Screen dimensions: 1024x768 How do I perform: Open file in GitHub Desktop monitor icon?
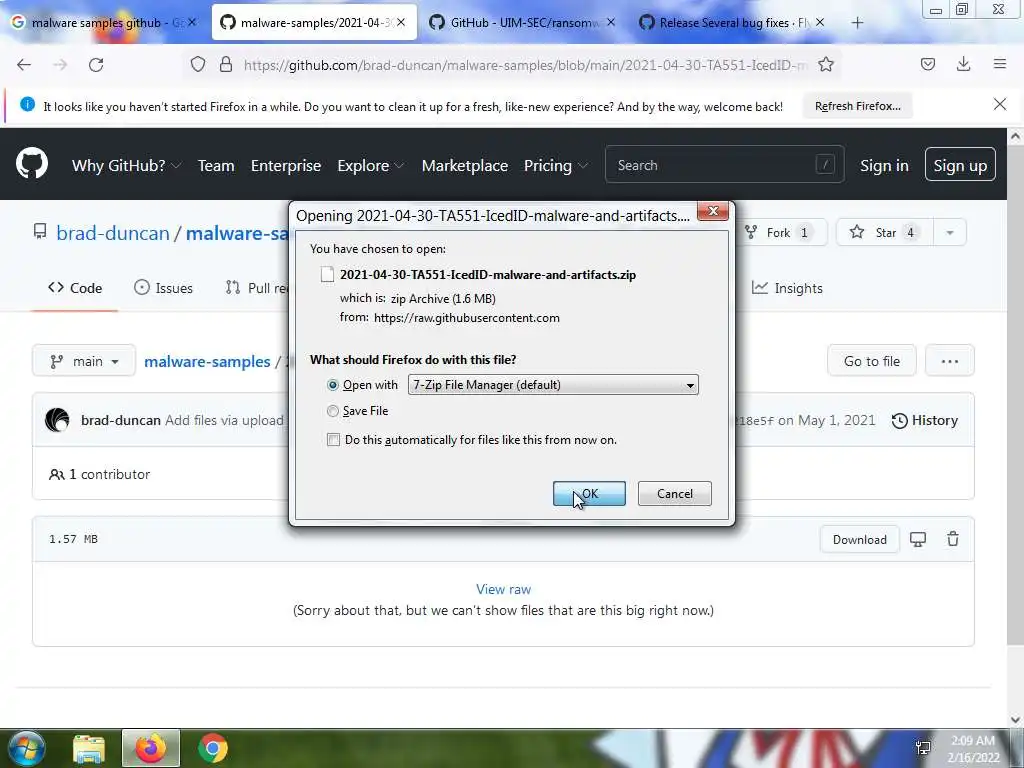[x=918, y=539]
